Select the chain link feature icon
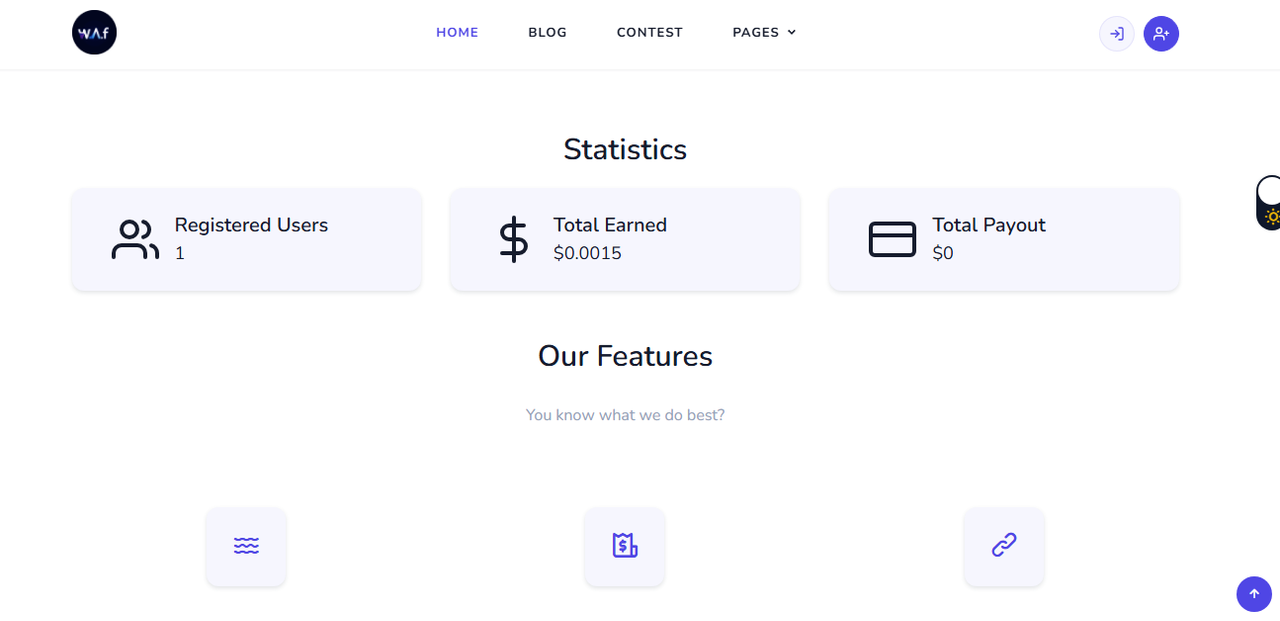1280x621 pixels. [1004, 546]
